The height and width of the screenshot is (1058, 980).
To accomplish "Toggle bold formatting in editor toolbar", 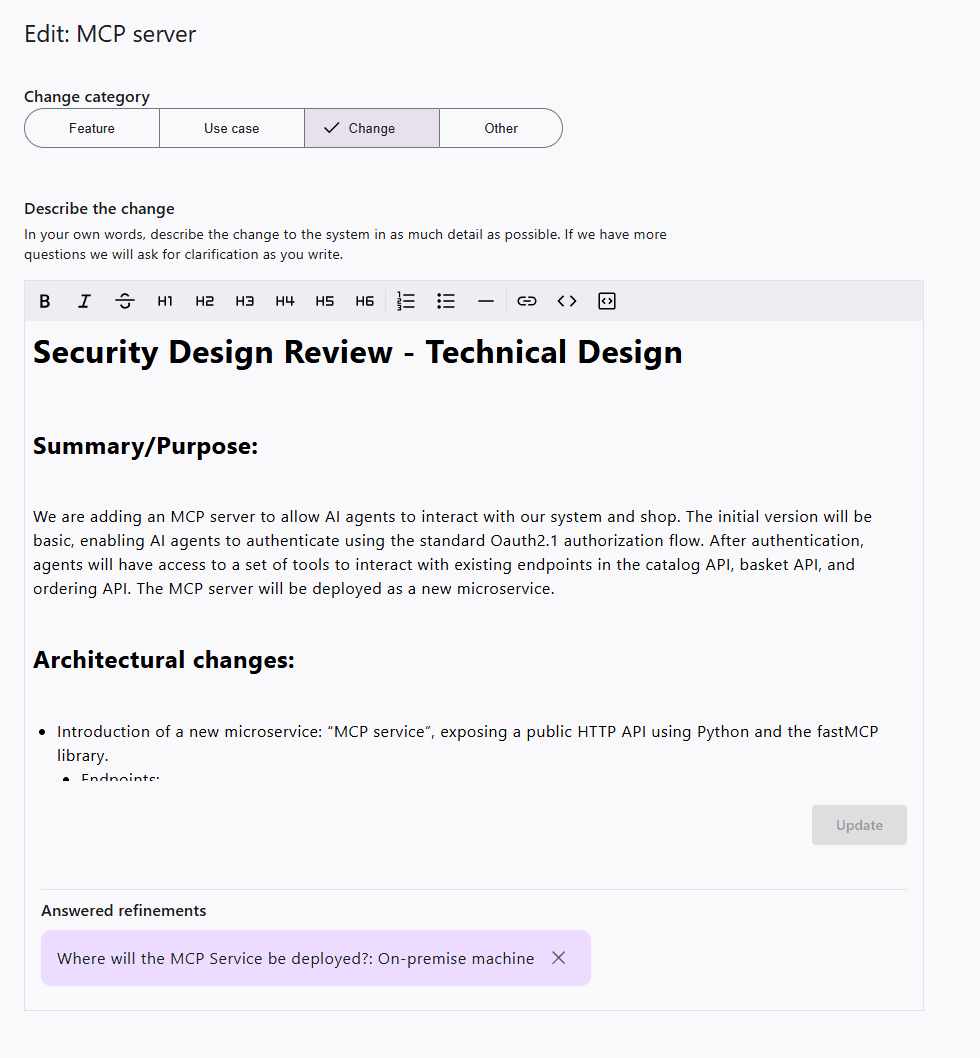I will click(x=45, y=301).
